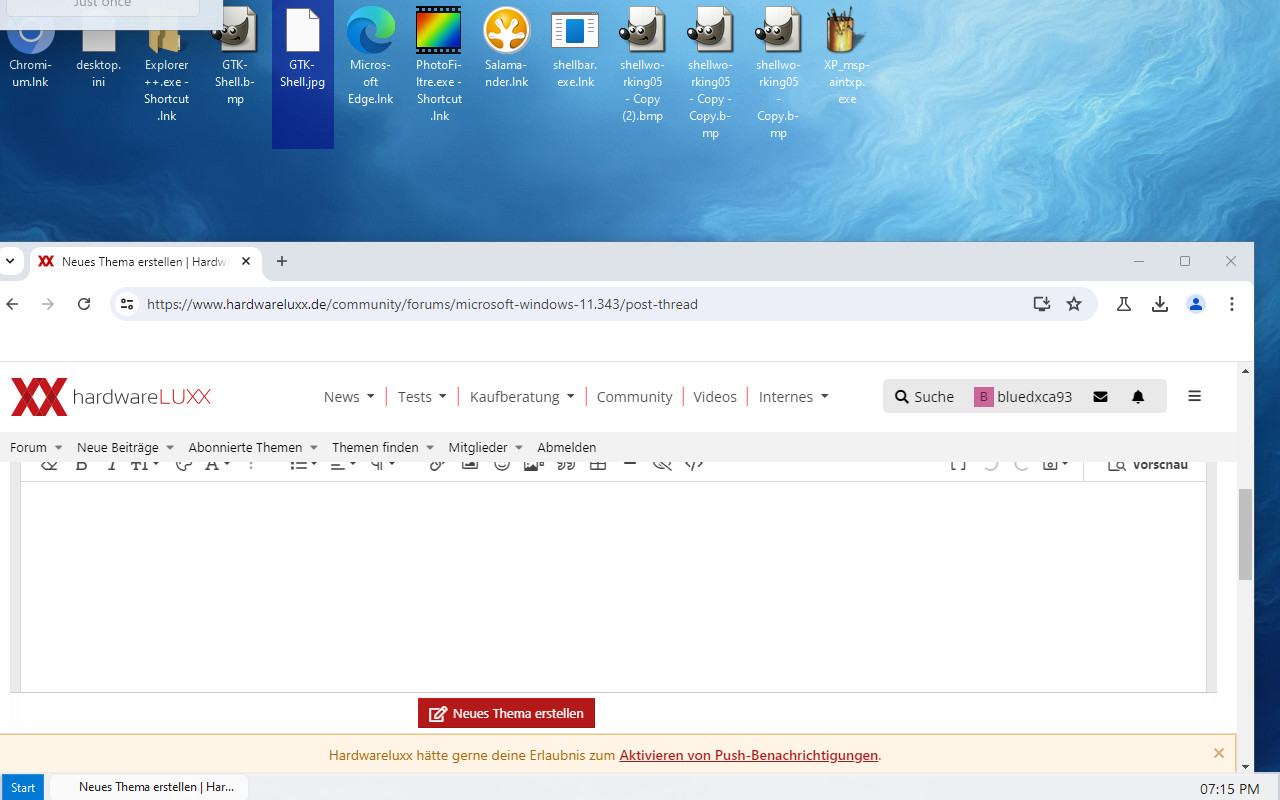
Task: Click the red Neues Thema erstellen button
Action: [x=506, y=713]
